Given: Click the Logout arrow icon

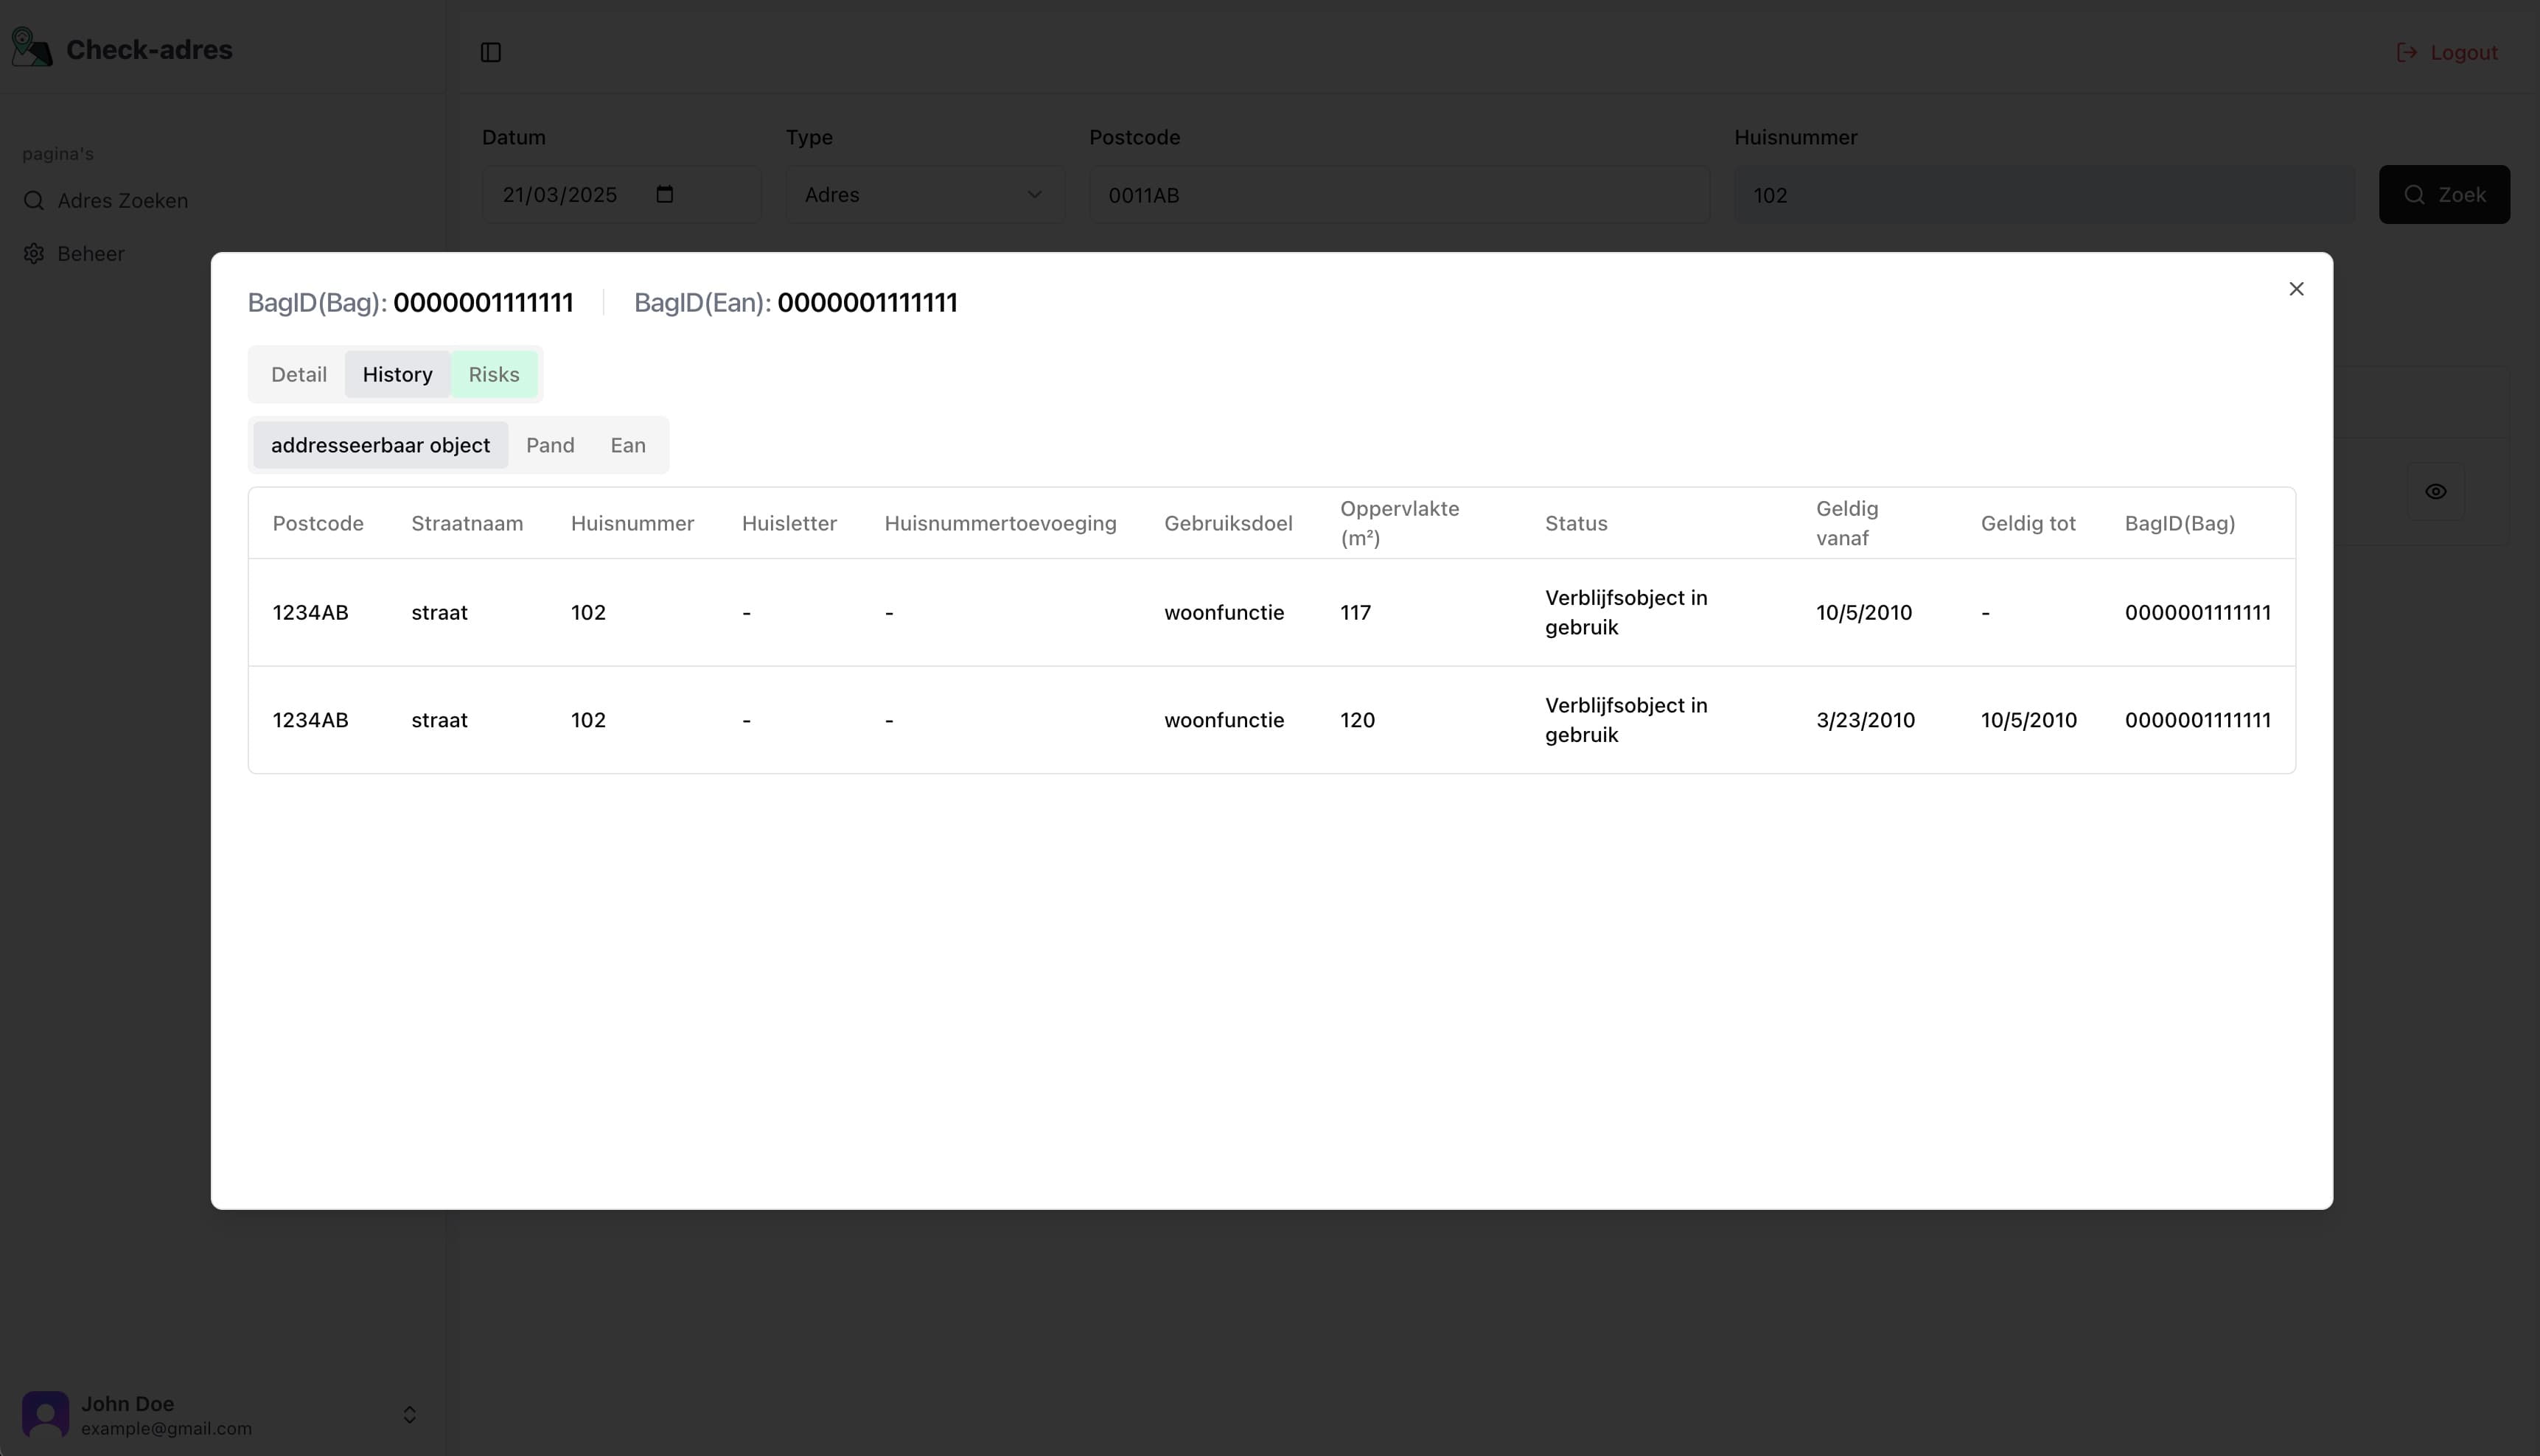Looking at the screenshot, I should pyautogui.click(x=2406, y=52).
